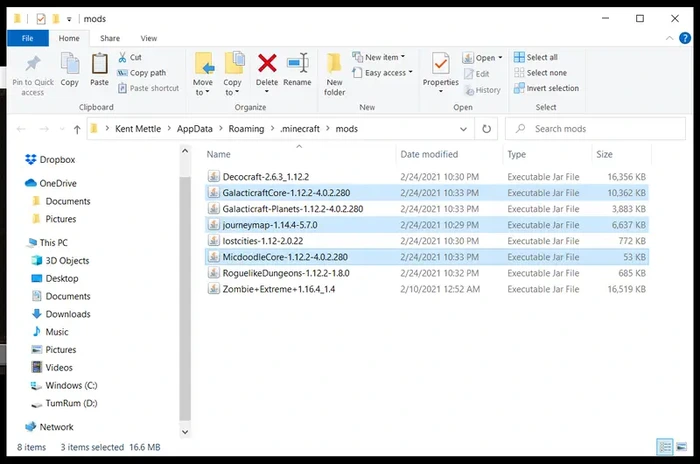This screenshot has height=464, width=700.
Task: Click Invert selection option
Action: [546, 88]
